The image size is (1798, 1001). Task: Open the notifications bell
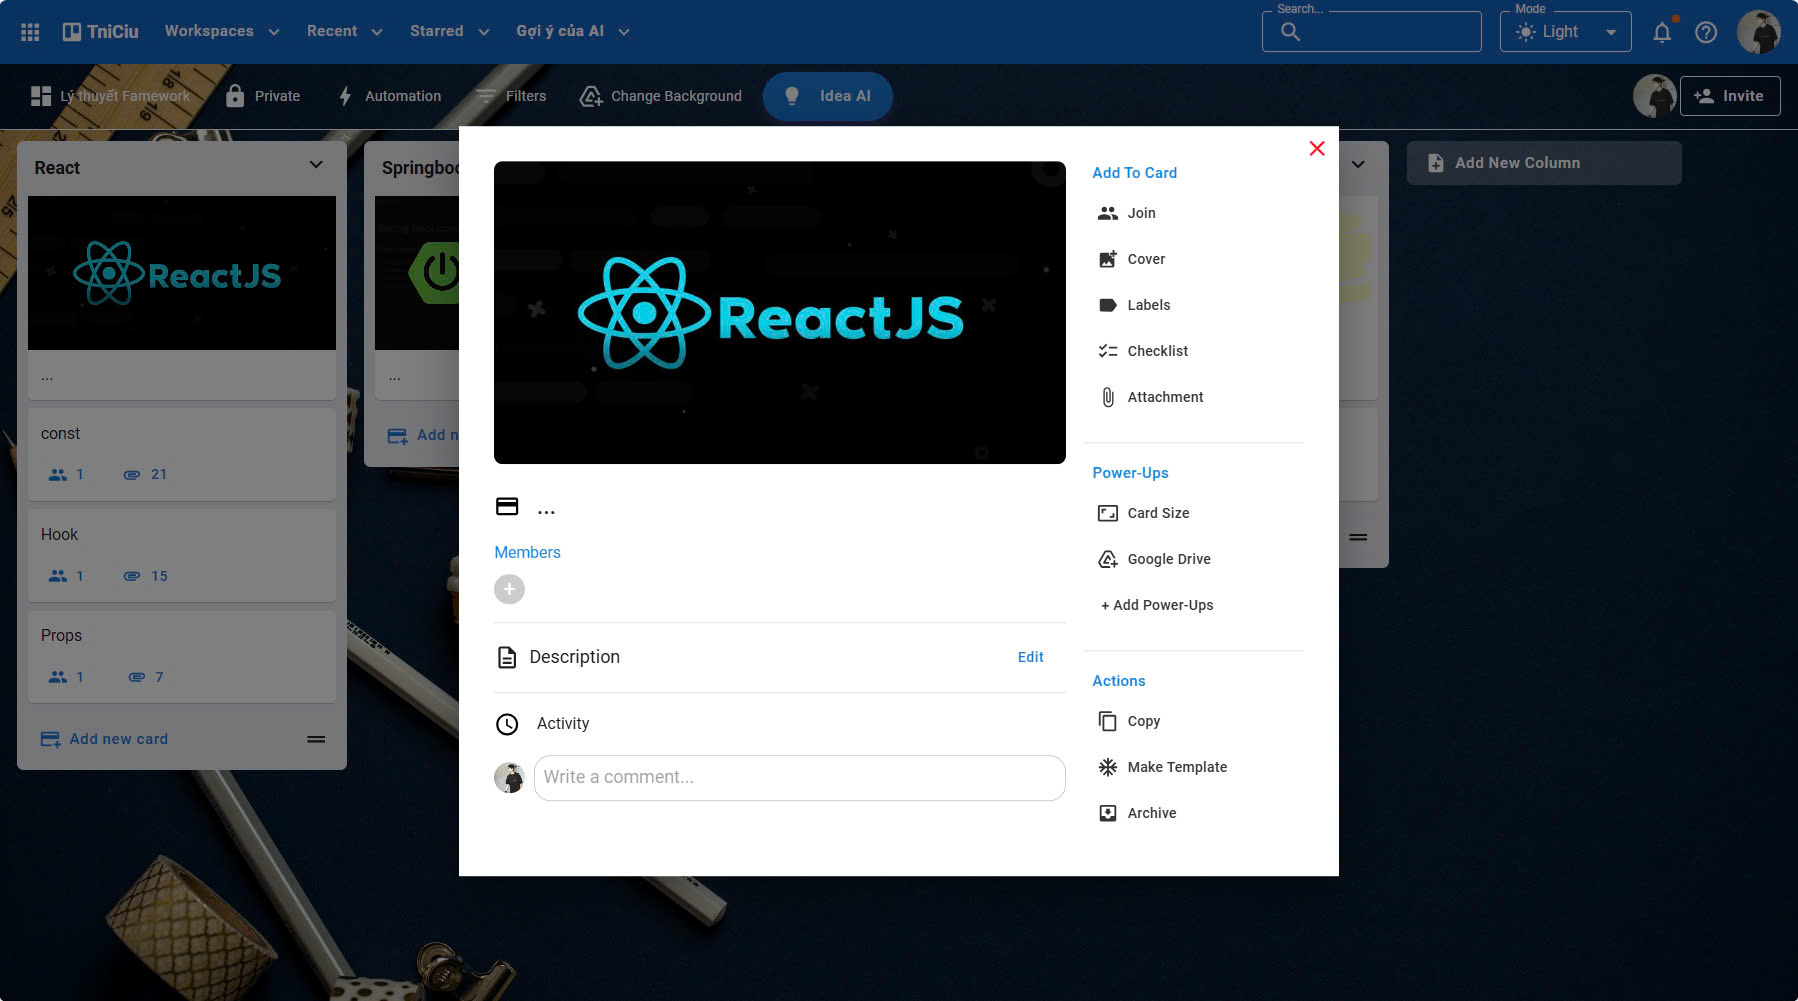click(1662, 32)
